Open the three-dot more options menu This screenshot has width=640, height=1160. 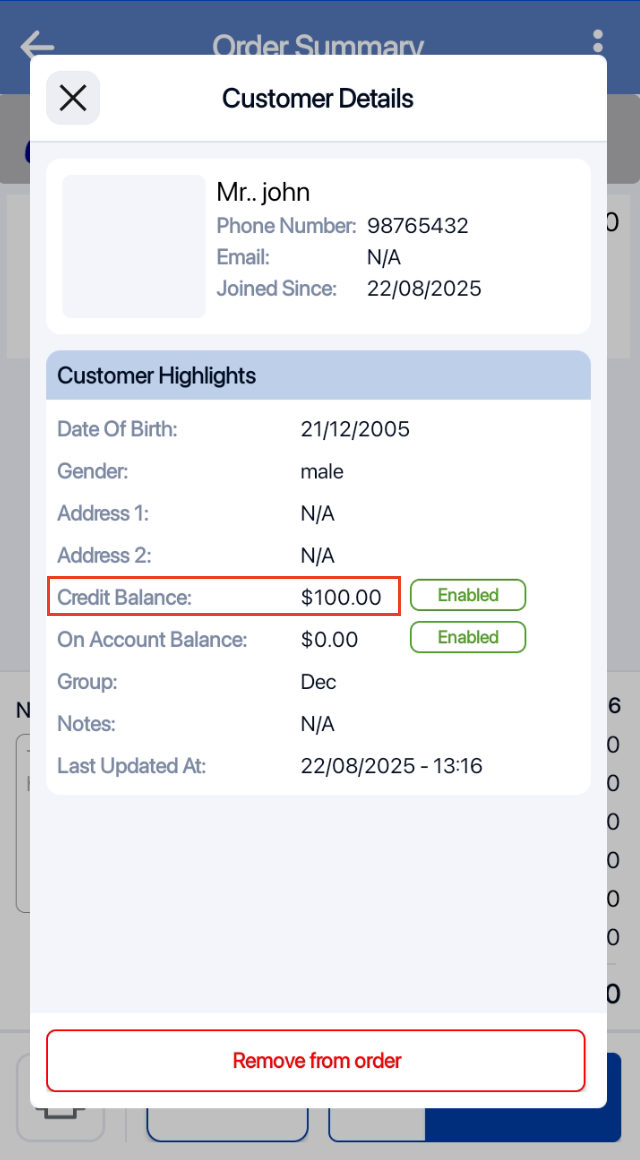[597, 41]
